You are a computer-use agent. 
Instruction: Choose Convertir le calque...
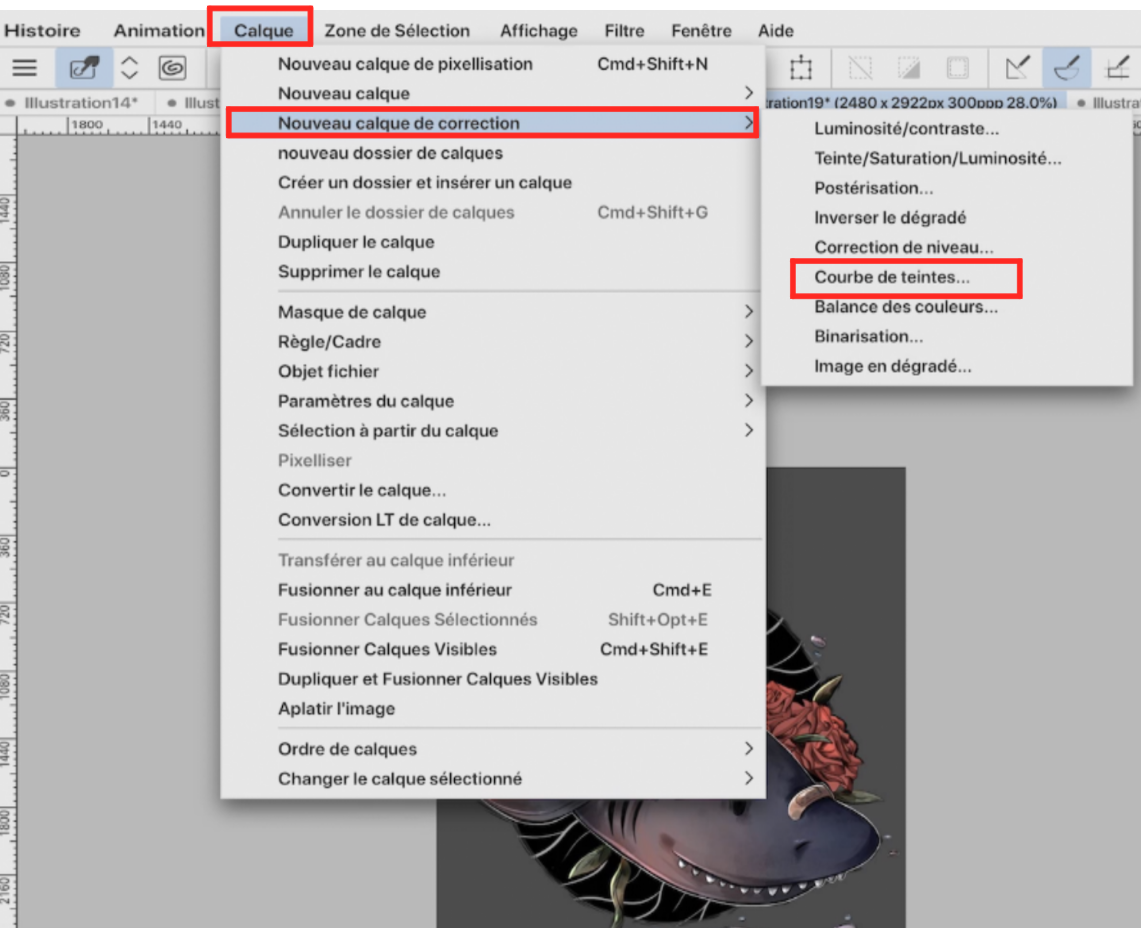pos(493,490)
